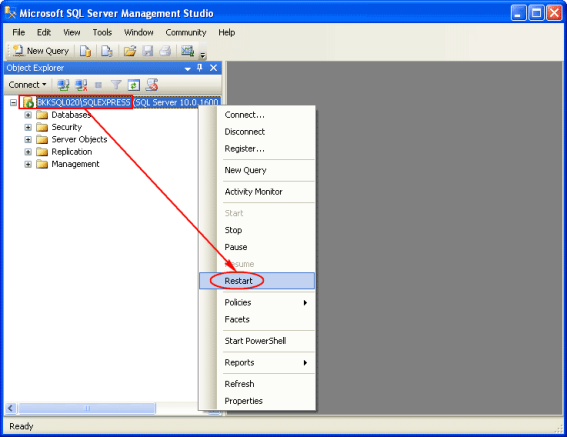Viewport: 567px width, 437px height.
Task: Expand the Management folder
Action: [x=28, y=164]
